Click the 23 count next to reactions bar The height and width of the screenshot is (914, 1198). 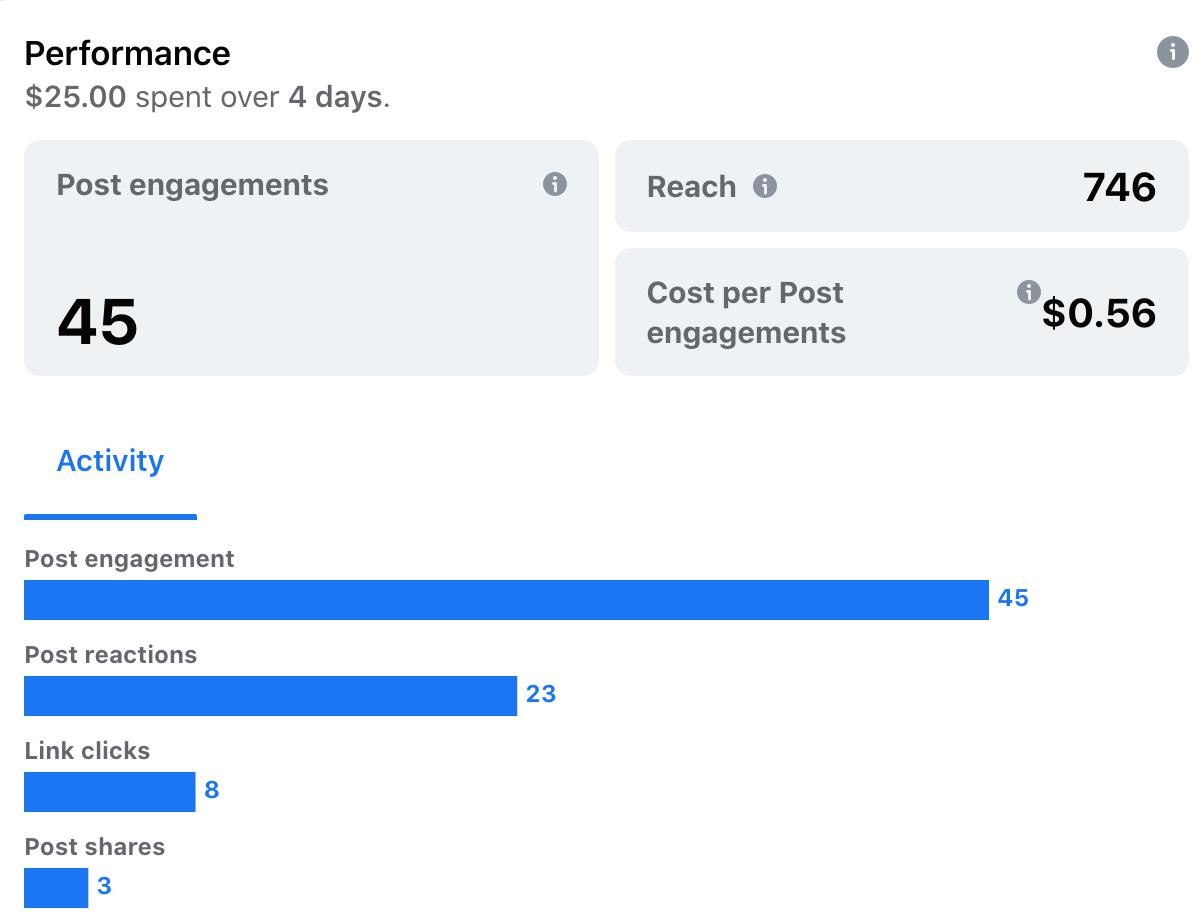540,694
